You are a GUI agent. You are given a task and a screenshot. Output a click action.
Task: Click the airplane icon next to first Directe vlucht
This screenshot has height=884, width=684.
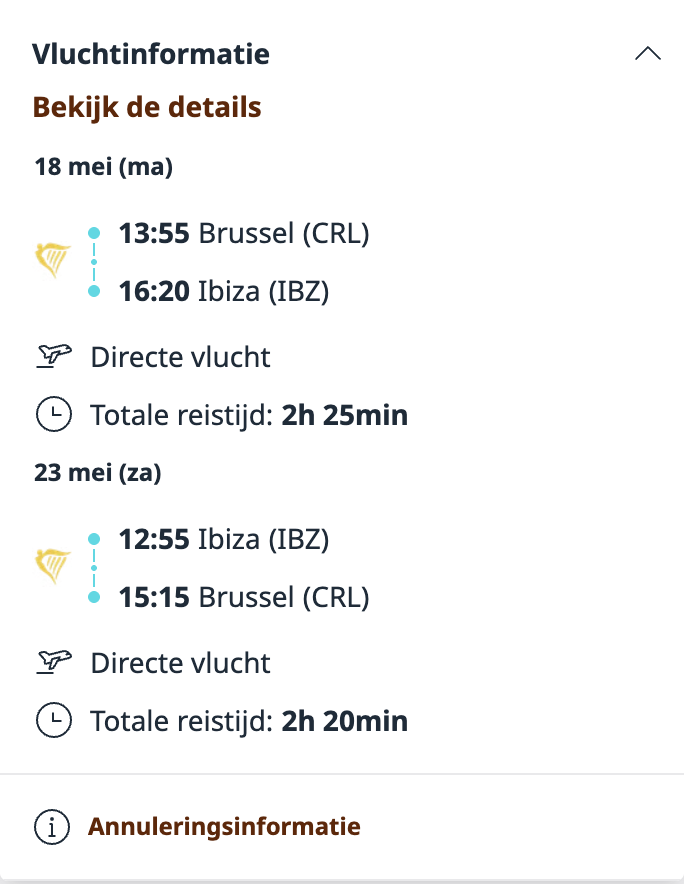click(x=54, y=356)
